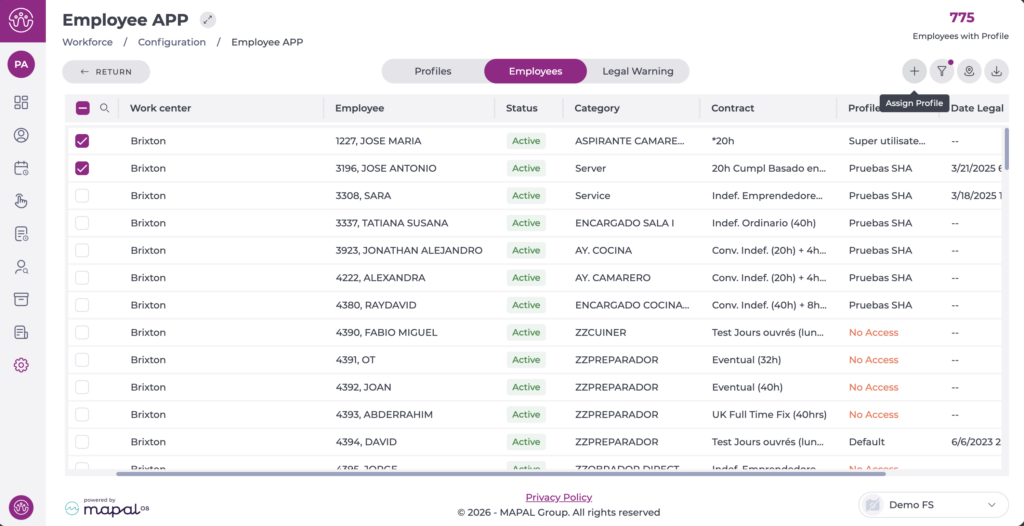Click the expand icon beside Employee APP title
This screenshot has width=1024, height=526.
207,19
